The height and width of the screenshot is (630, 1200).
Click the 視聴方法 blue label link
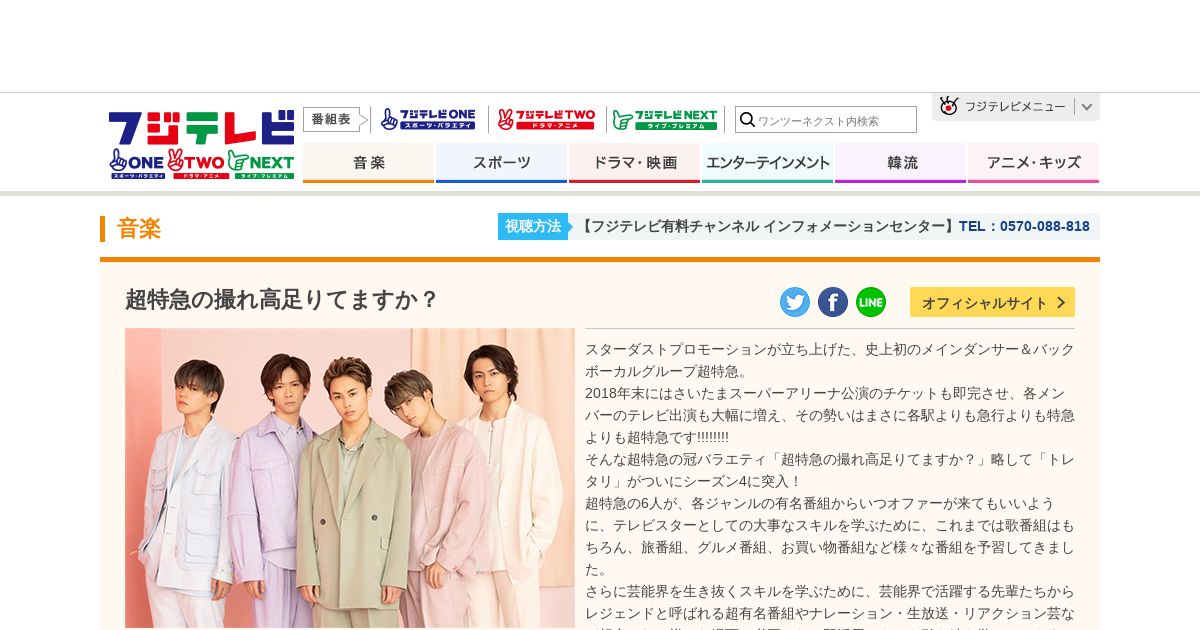click(x=533, y=226)
